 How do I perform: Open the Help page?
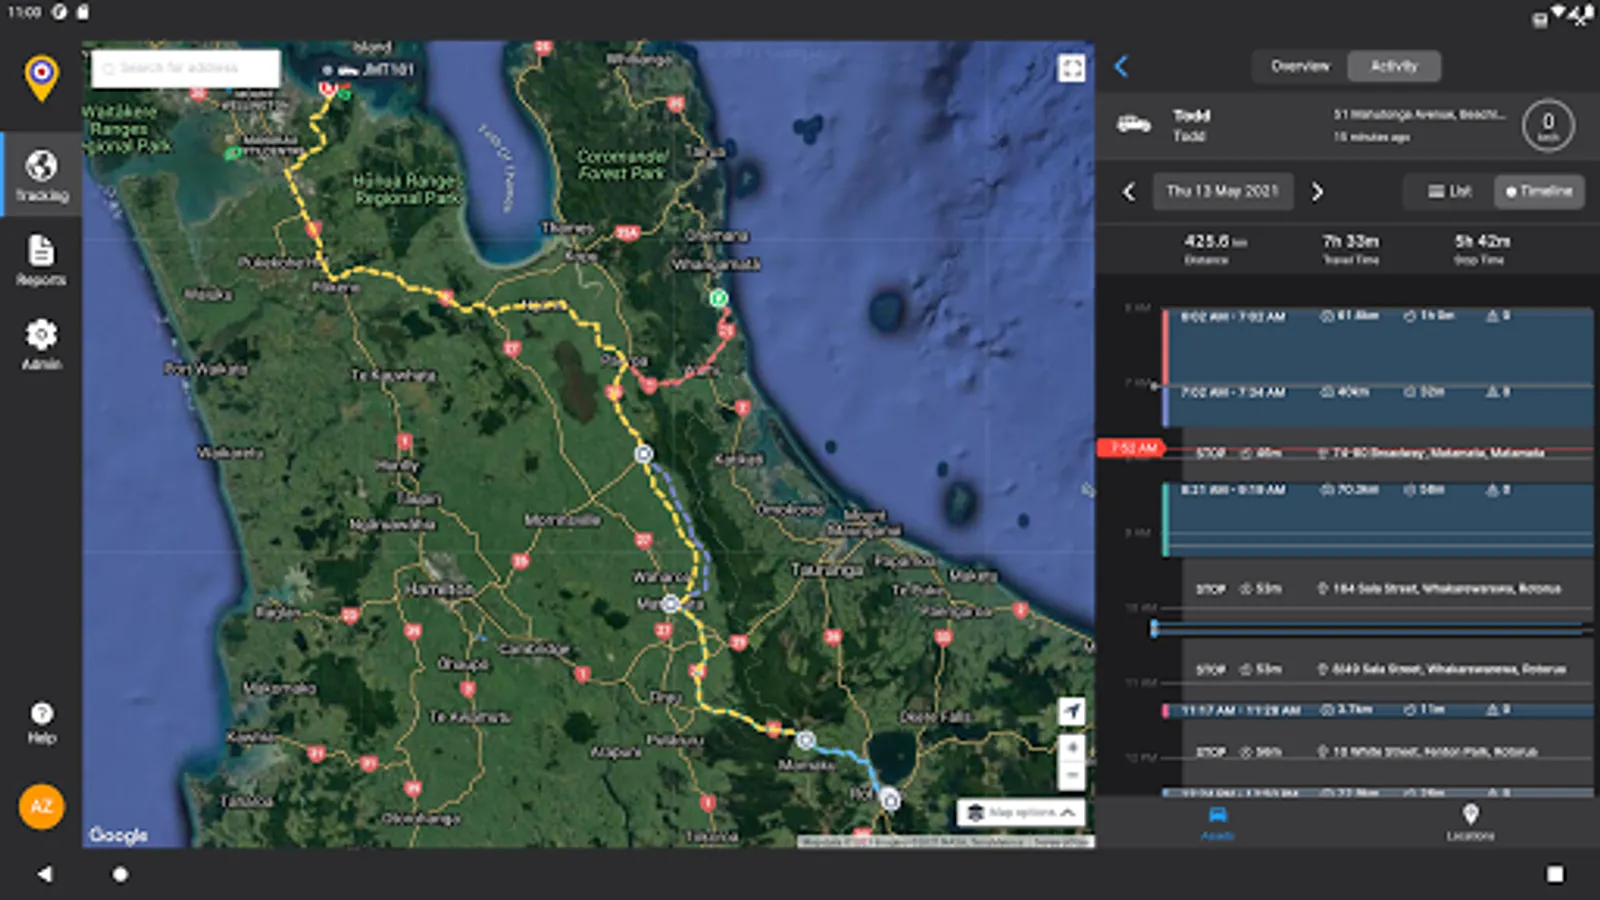click(41, 722)
